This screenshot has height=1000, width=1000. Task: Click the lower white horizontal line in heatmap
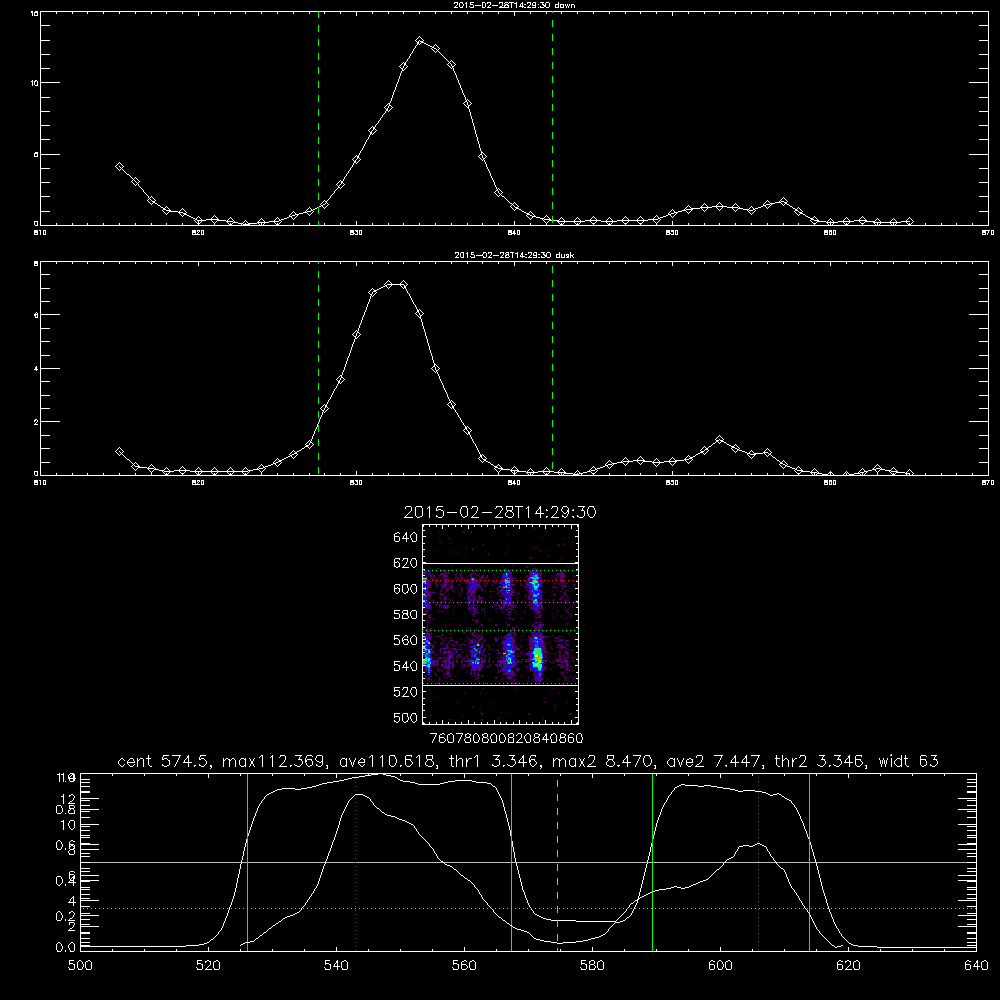(501, 686)
